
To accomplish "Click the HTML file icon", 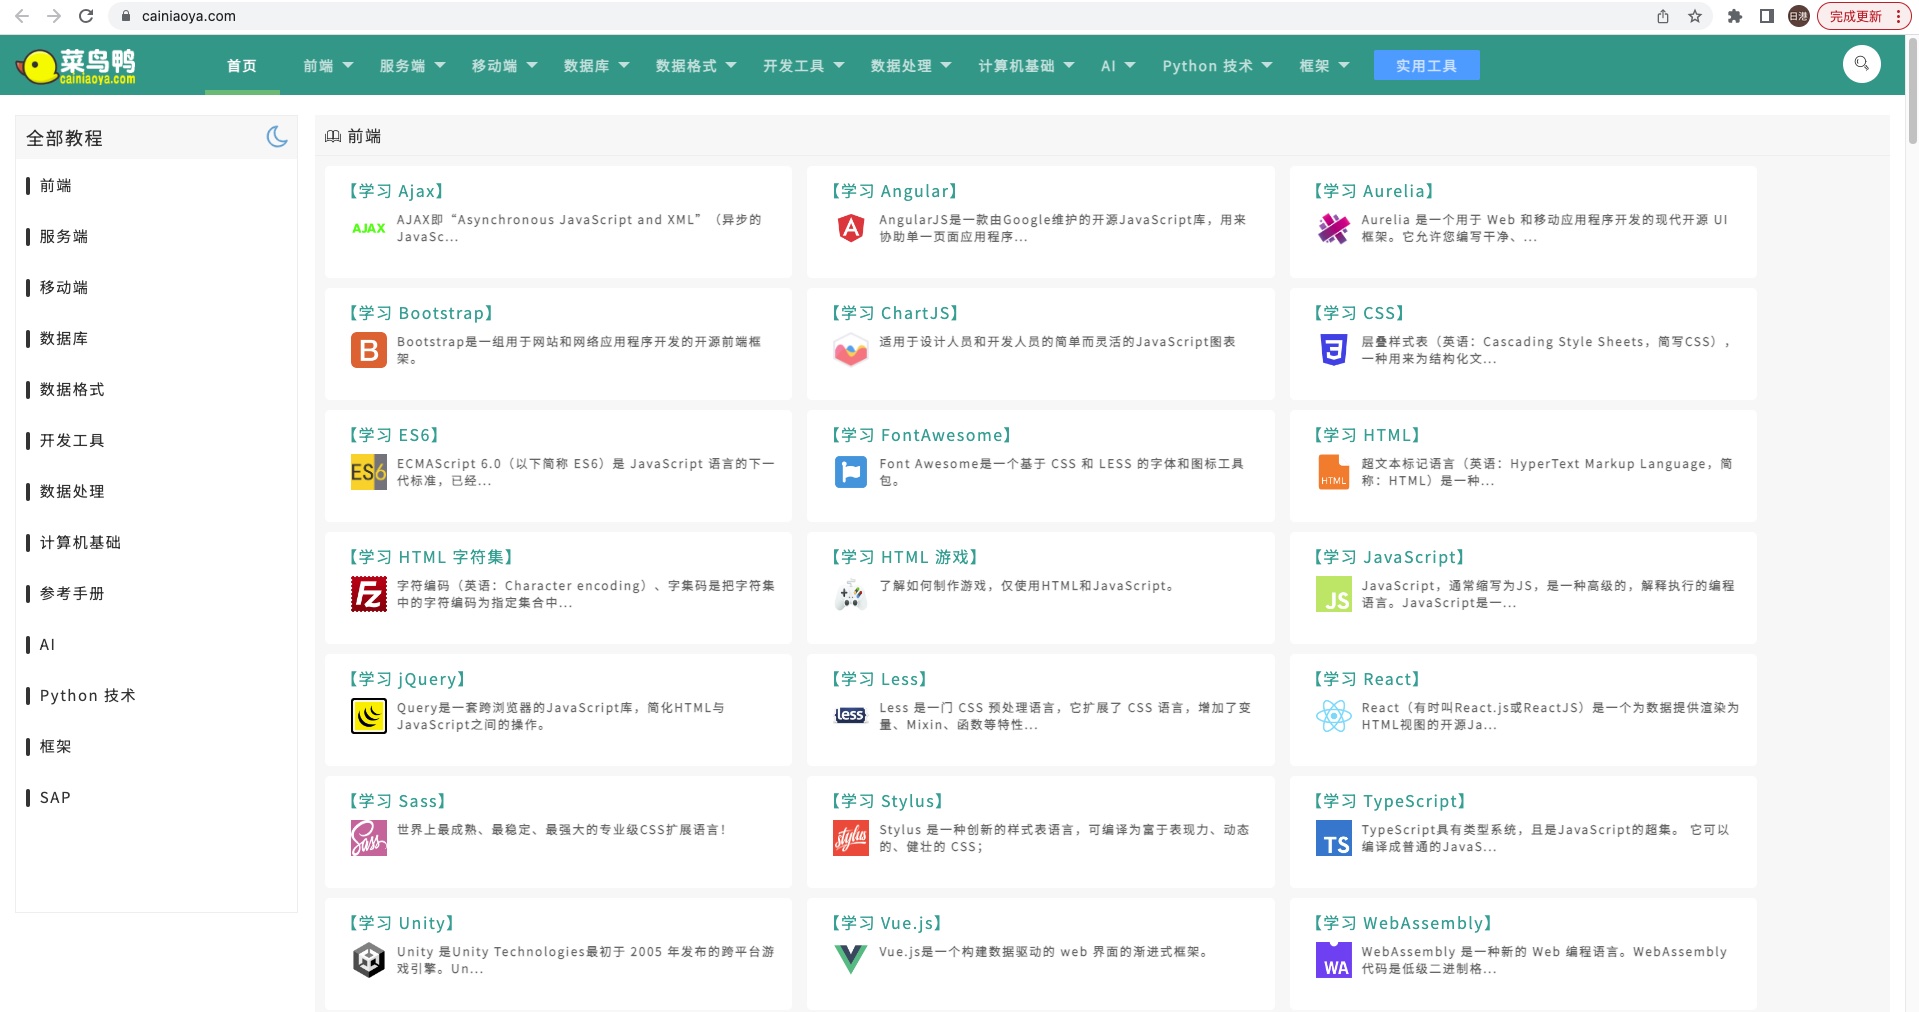I will pos(1333,472).
